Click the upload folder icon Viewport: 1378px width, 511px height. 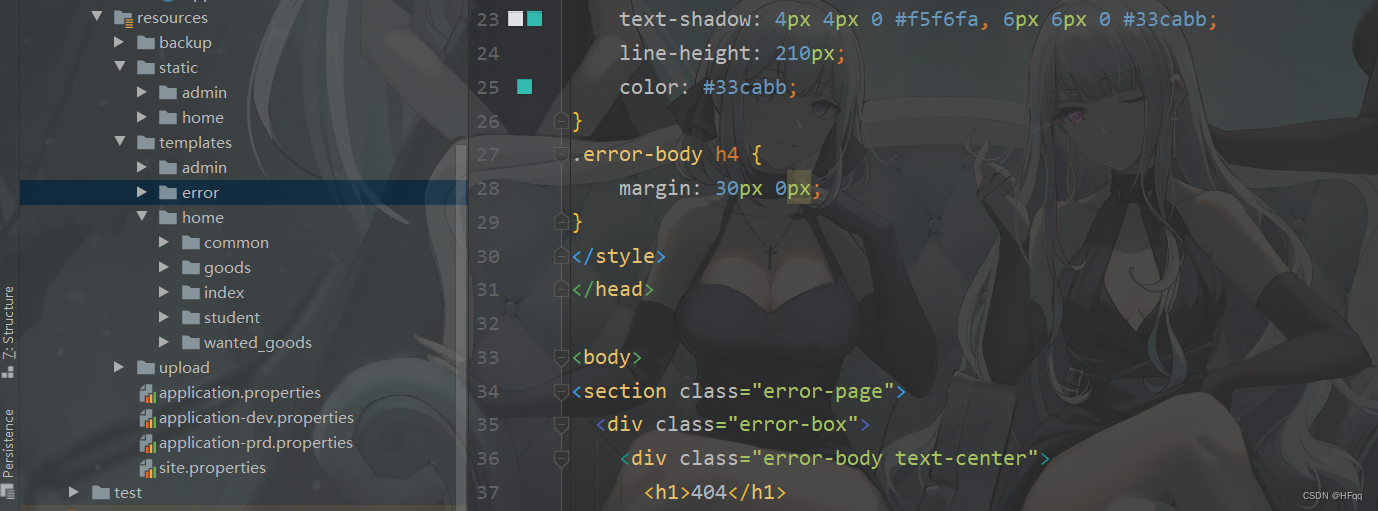click(x=146, y=368)
